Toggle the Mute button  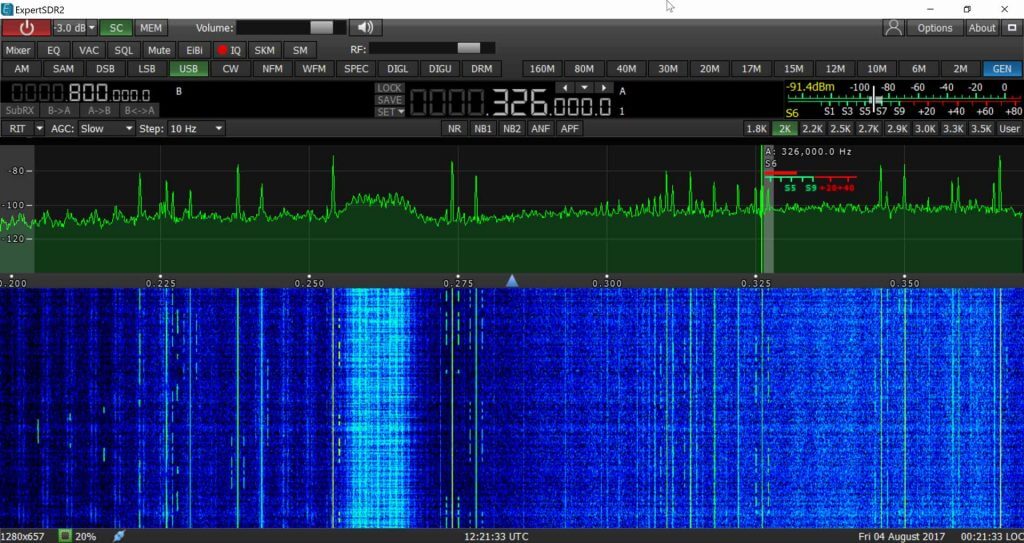tap(159, 49)
